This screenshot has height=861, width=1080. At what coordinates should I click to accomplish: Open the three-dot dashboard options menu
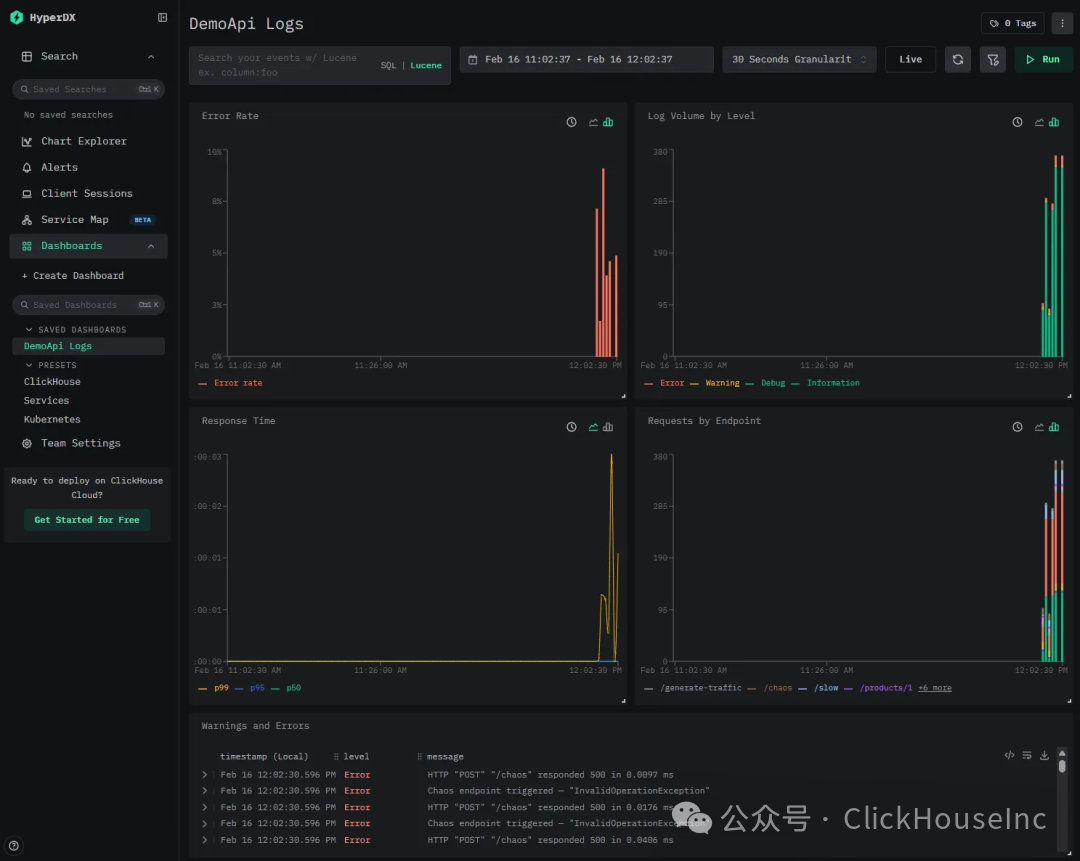point(1062,23)
